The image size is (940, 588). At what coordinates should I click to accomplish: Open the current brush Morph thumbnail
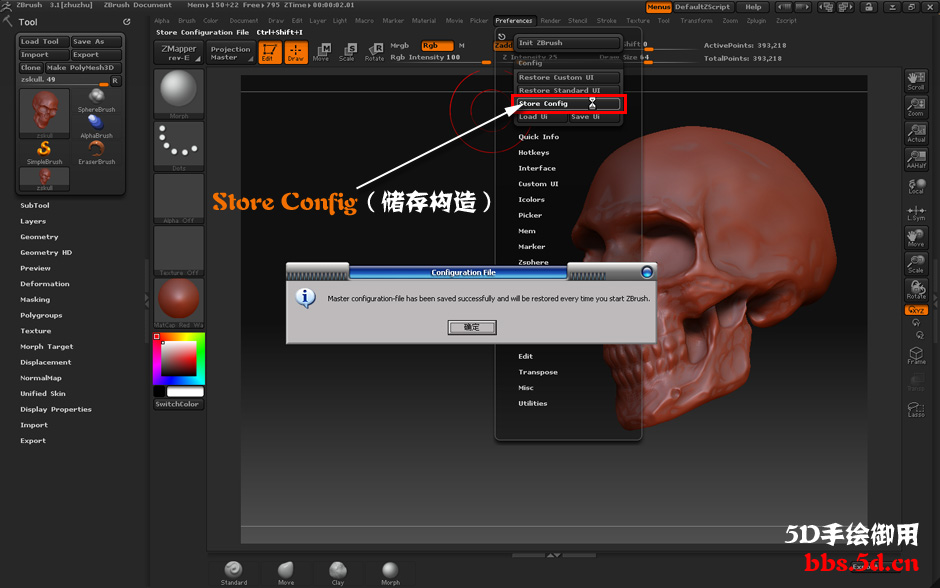pos(179,94)
